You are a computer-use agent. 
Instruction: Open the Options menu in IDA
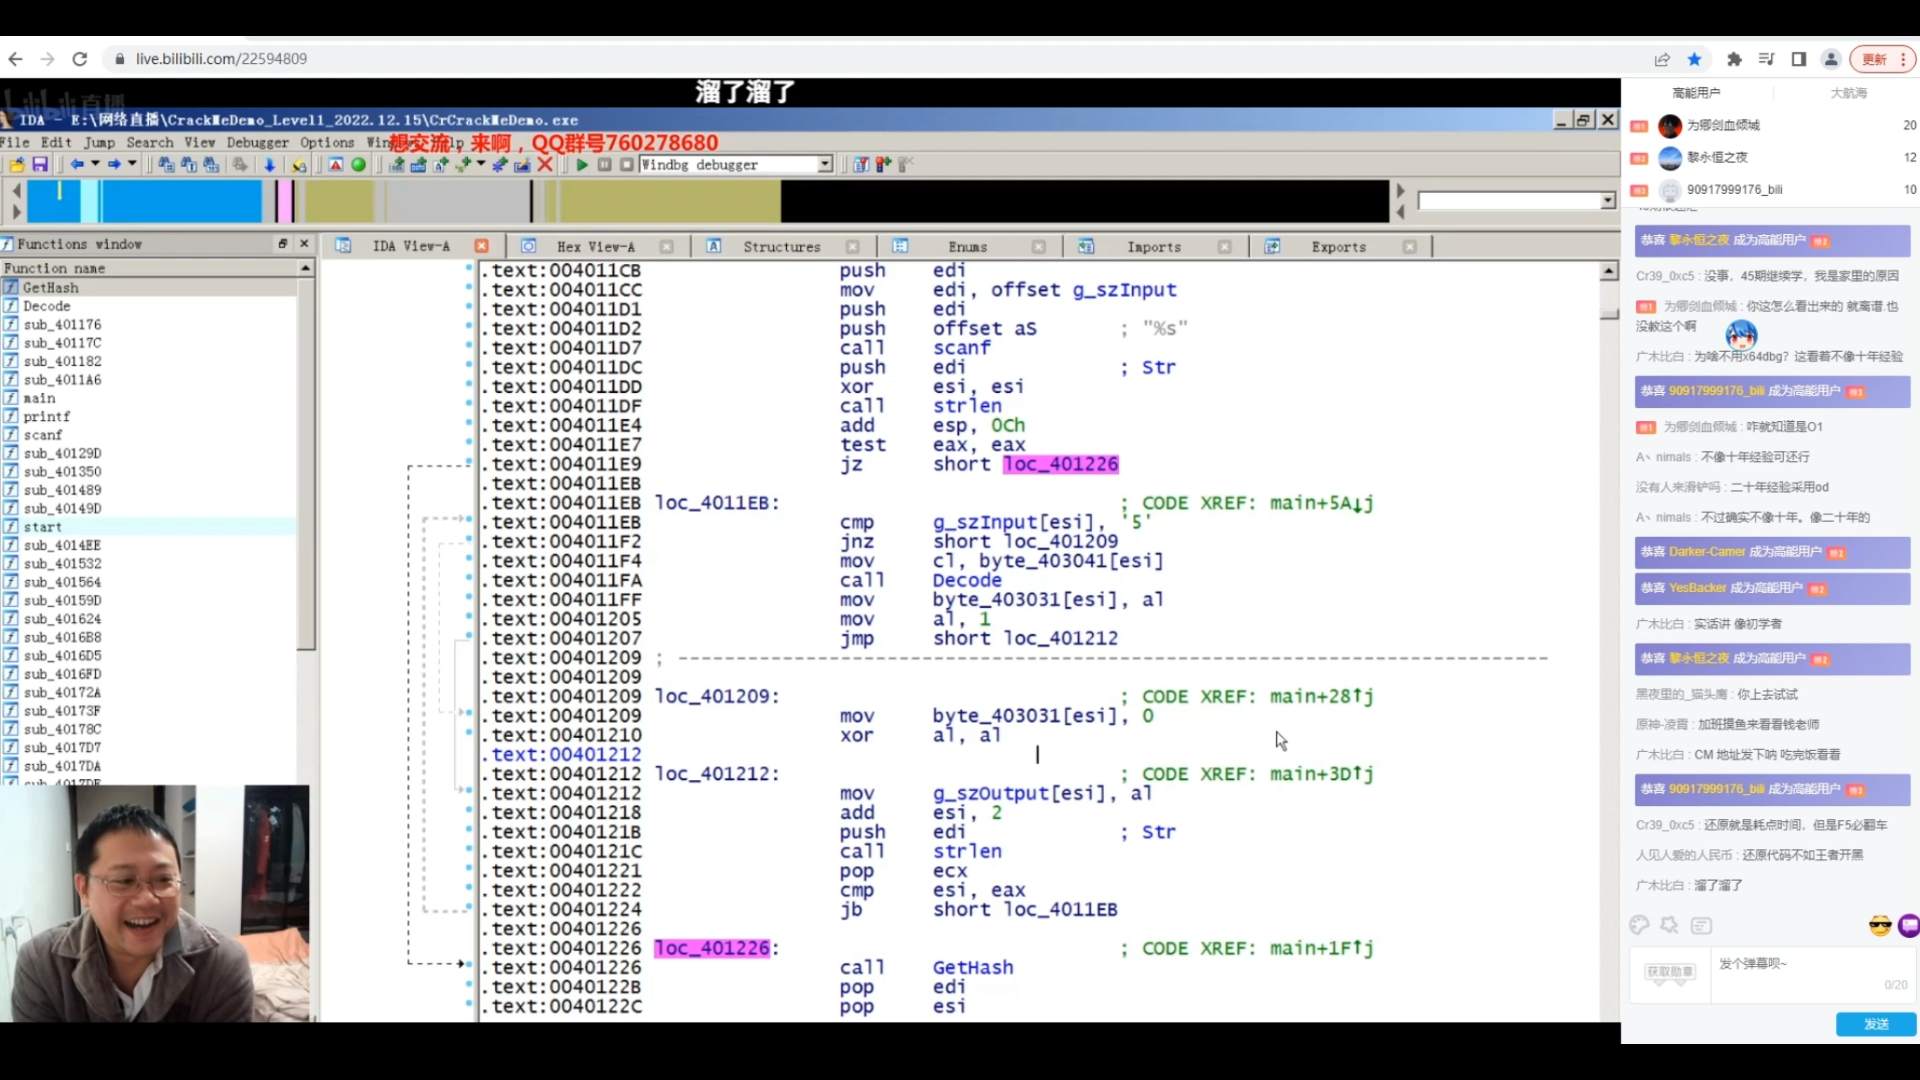pos(327,143)
